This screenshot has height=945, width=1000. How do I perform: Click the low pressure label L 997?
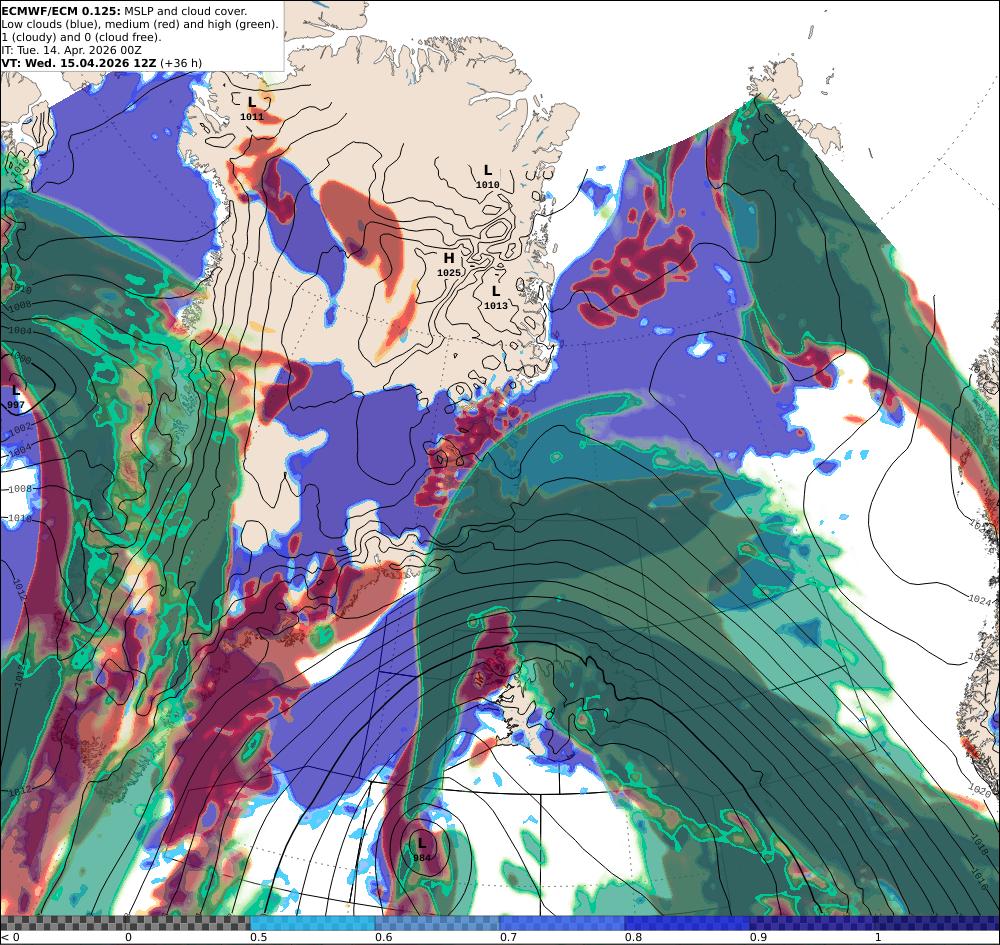(15, 397)
